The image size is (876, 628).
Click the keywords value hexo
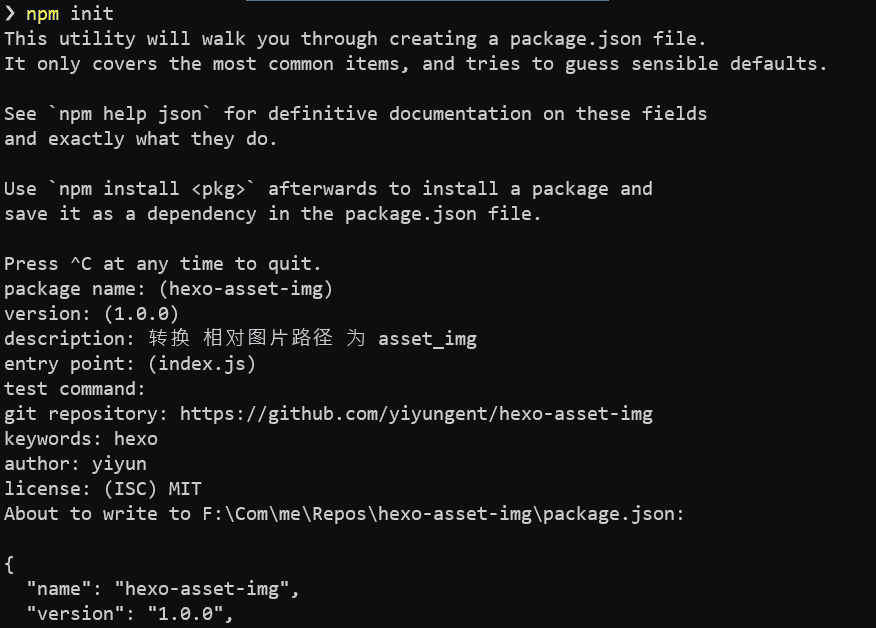pyautogui.click(x=136, y=439)
